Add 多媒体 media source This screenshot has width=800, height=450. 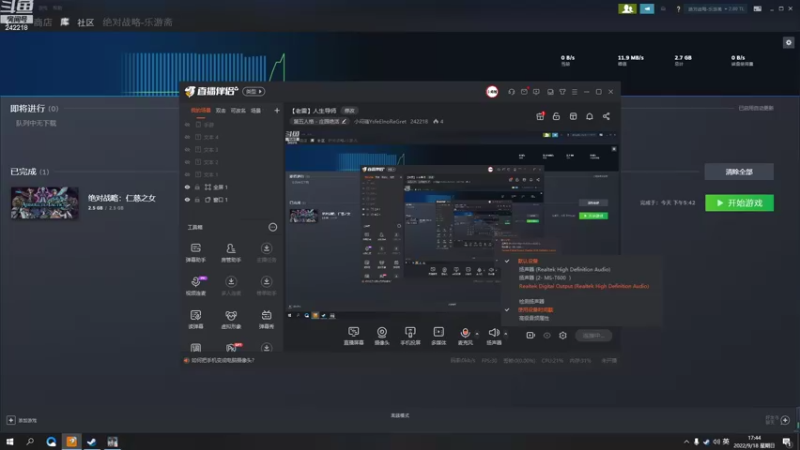tap(438, 336)
